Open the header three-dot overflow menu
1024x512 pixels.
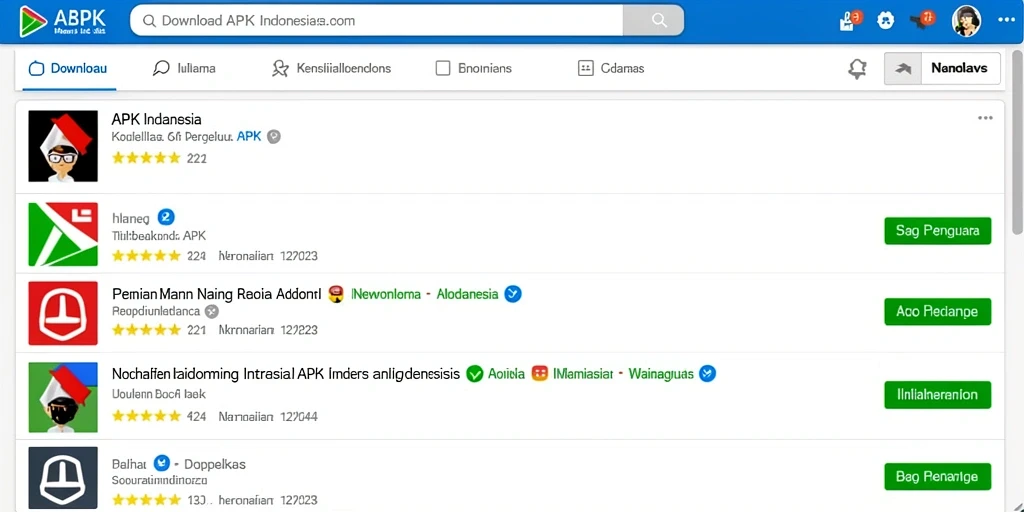1006,20
